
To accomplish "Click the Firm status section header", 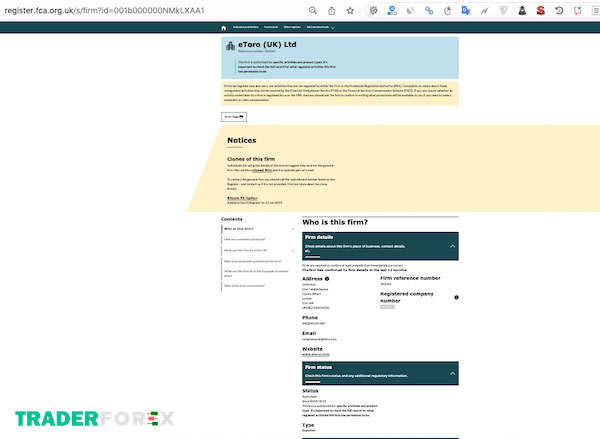I will [x=380, y=373].
